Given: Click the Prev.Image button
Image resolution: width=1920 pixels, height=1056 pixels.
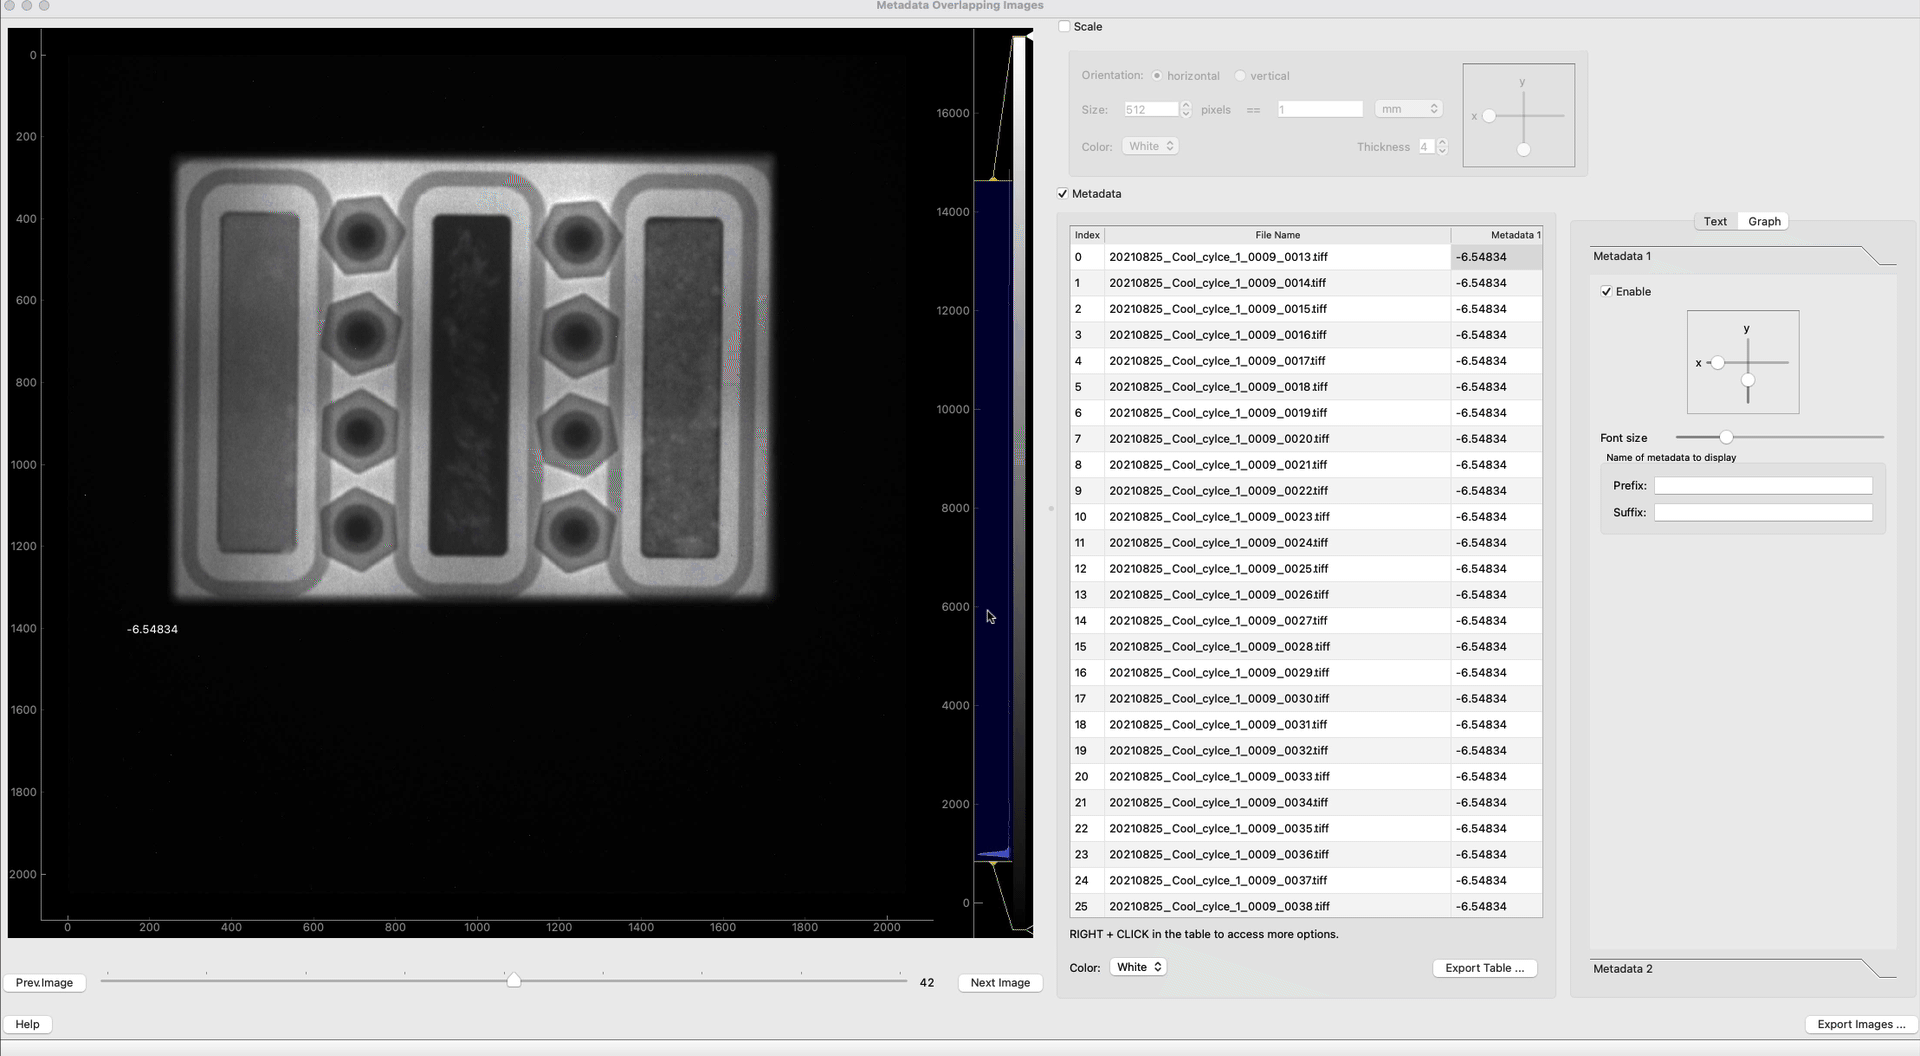Looking at the screenshot, I should tap(44, 983).
